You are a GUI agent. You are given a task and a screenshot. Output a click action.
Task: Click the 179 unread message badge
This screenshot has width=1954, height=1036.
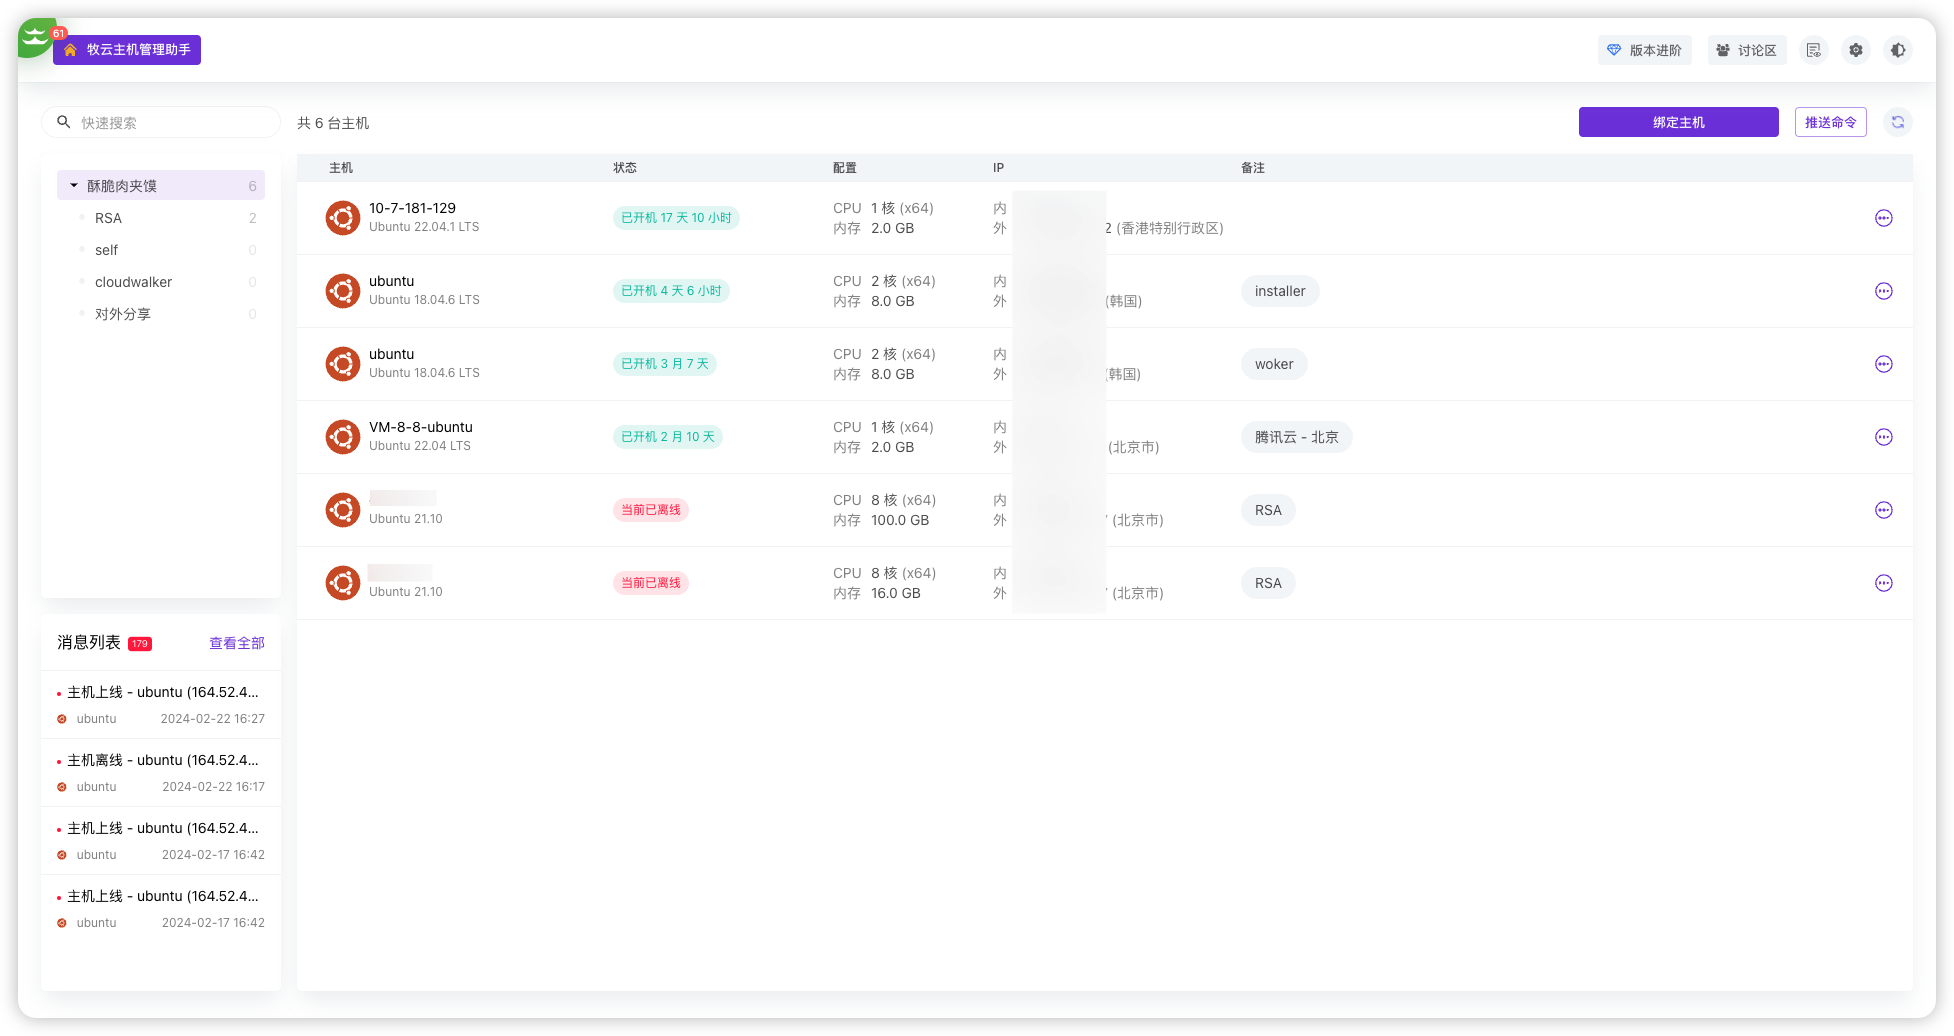[x=140, y=644]
